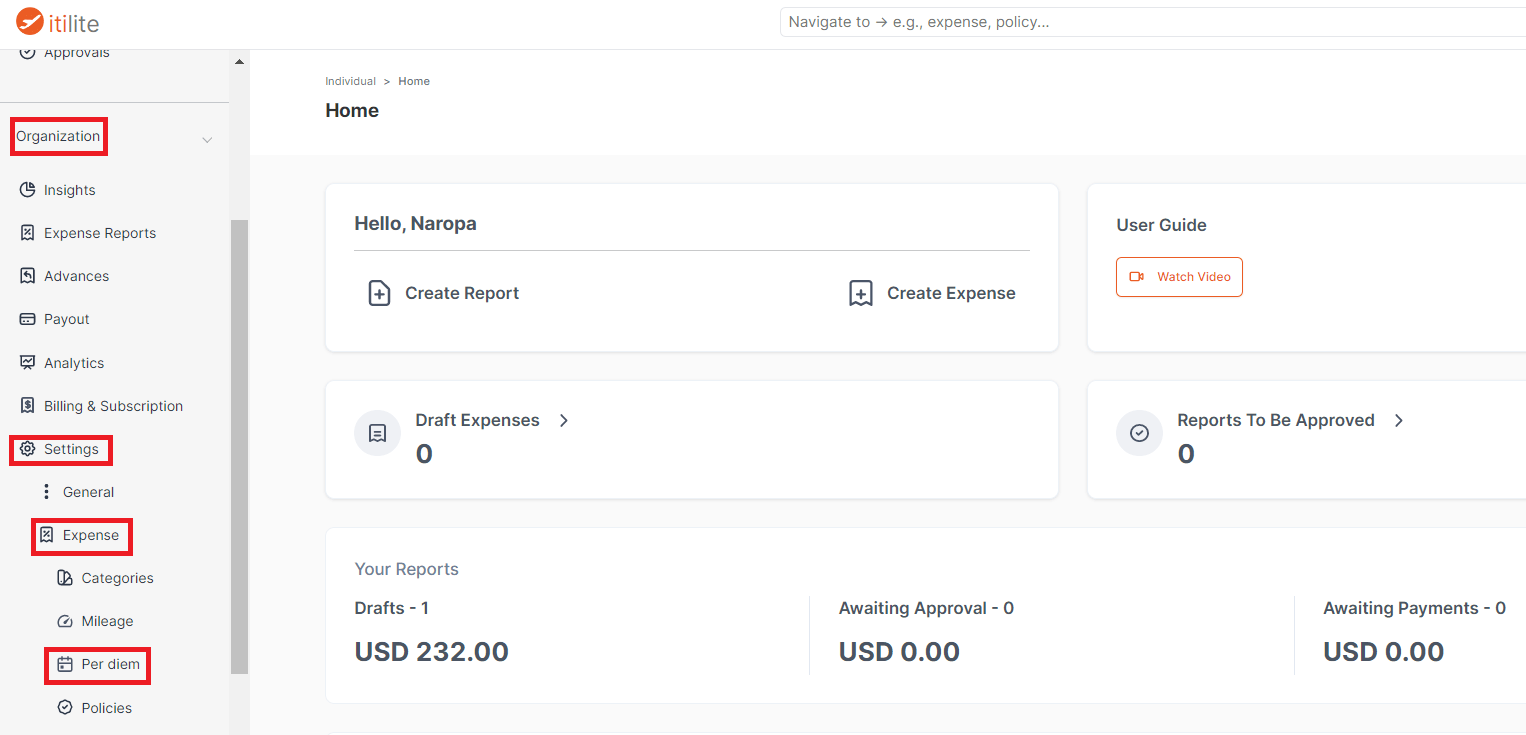Open the Categories icon under Expense
The image size is (1526, 735).
coord(65,578)
